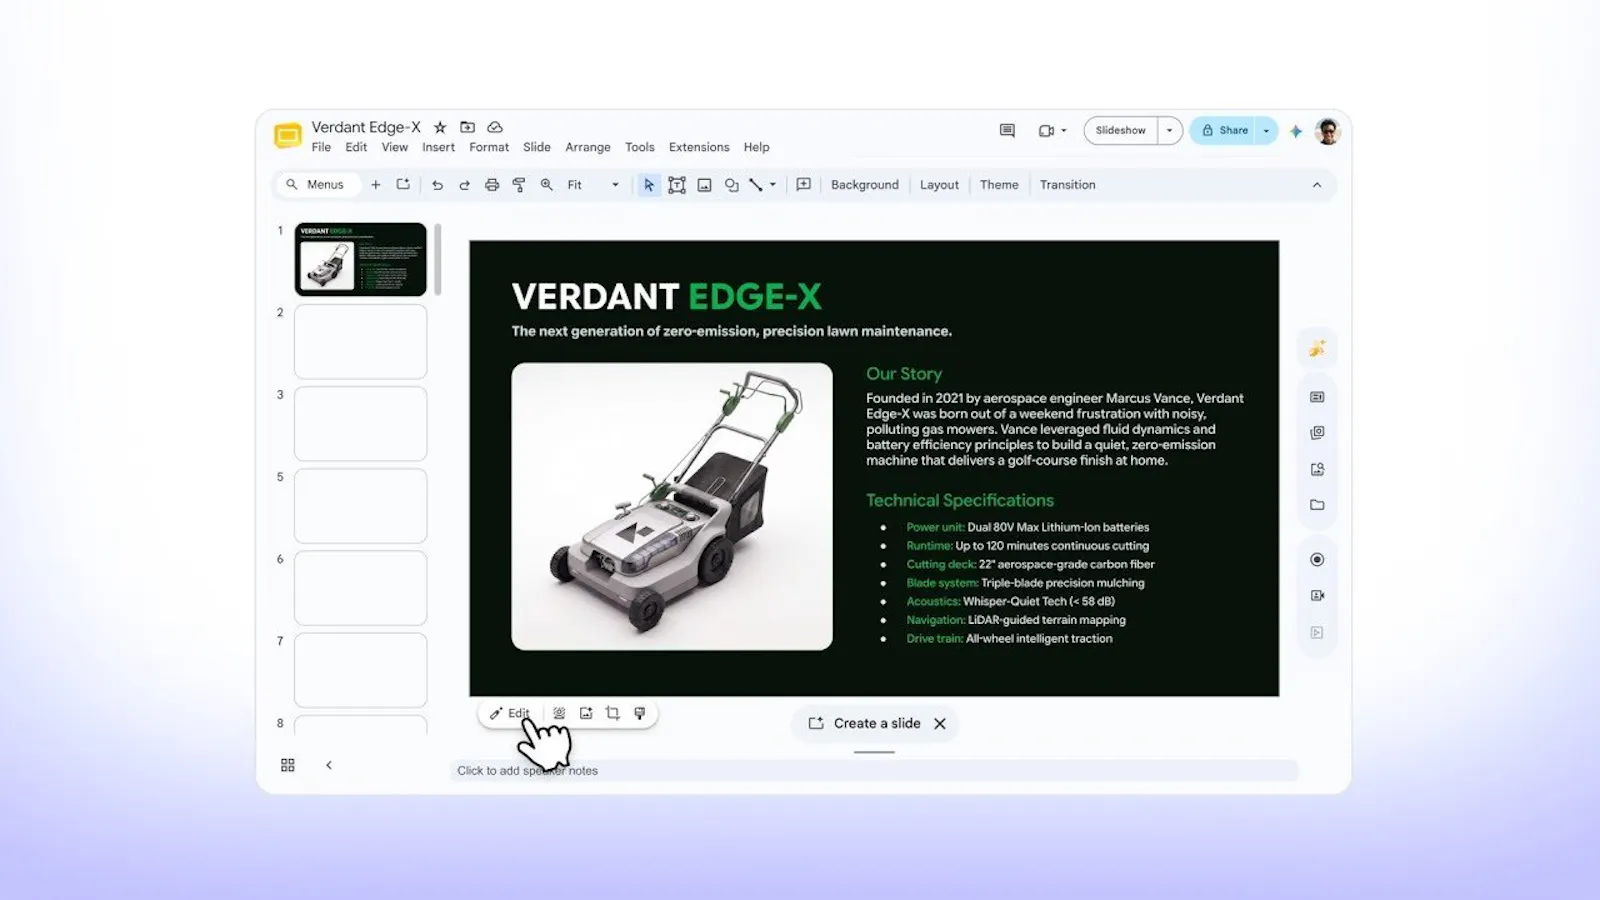The height and width of the screenshot is (900, 1600).
Task: Click the Share button
Action: point(1224,130)
